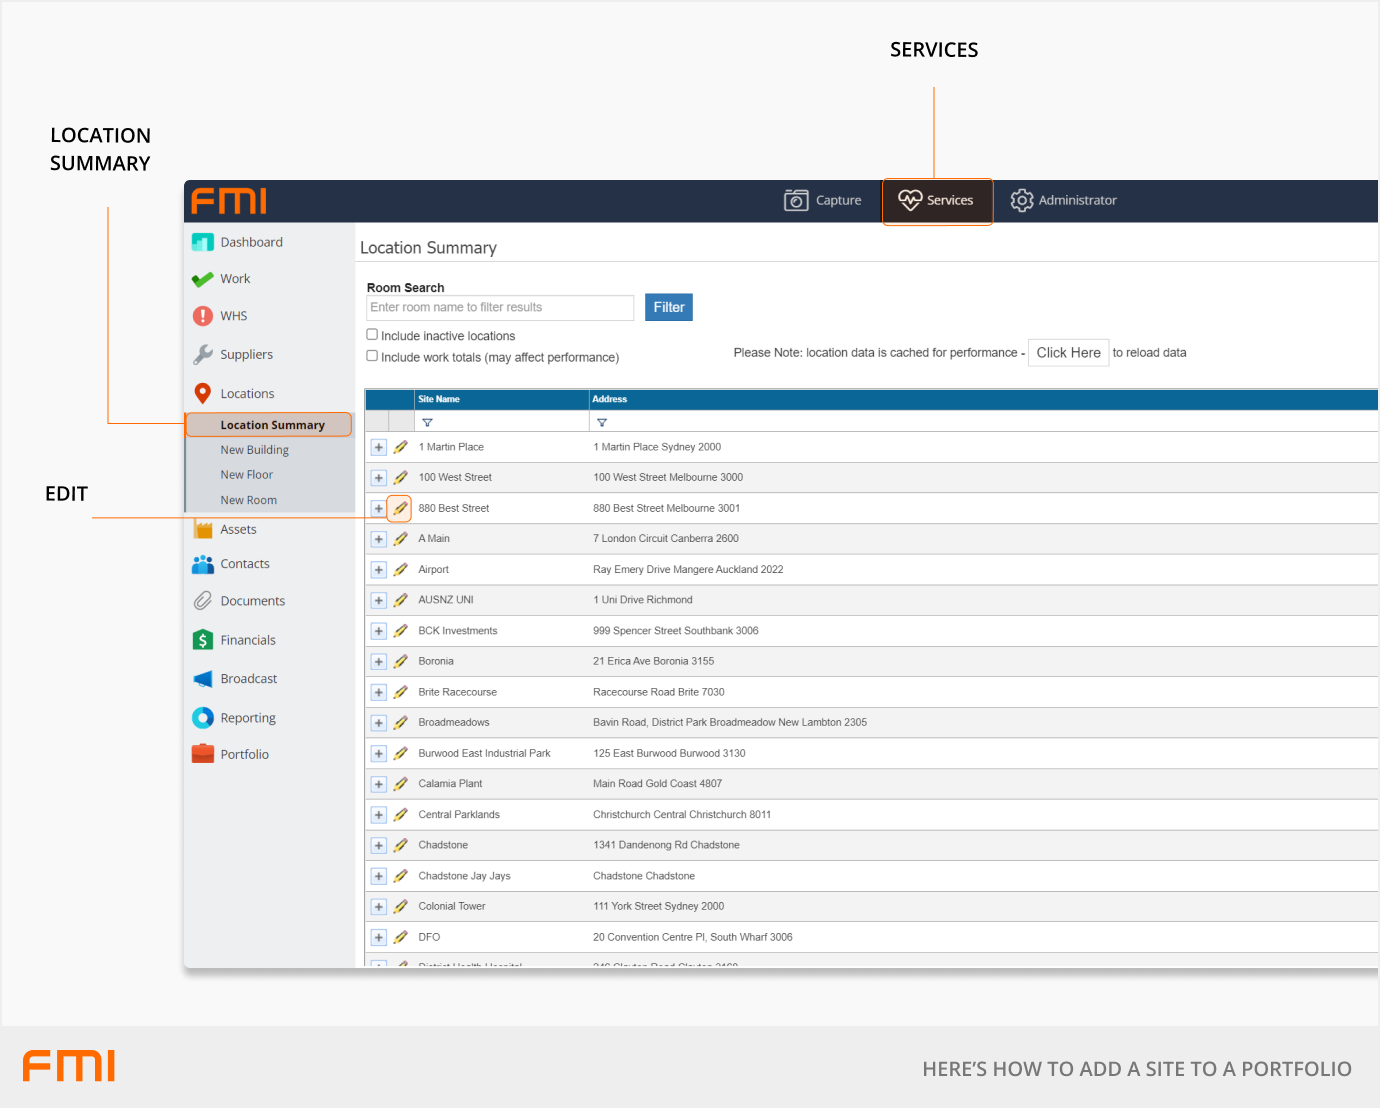Expand the Colonial Tower row
Image resolution: width=1380 pixels, height=1108 pixels.
coord(379,907)
